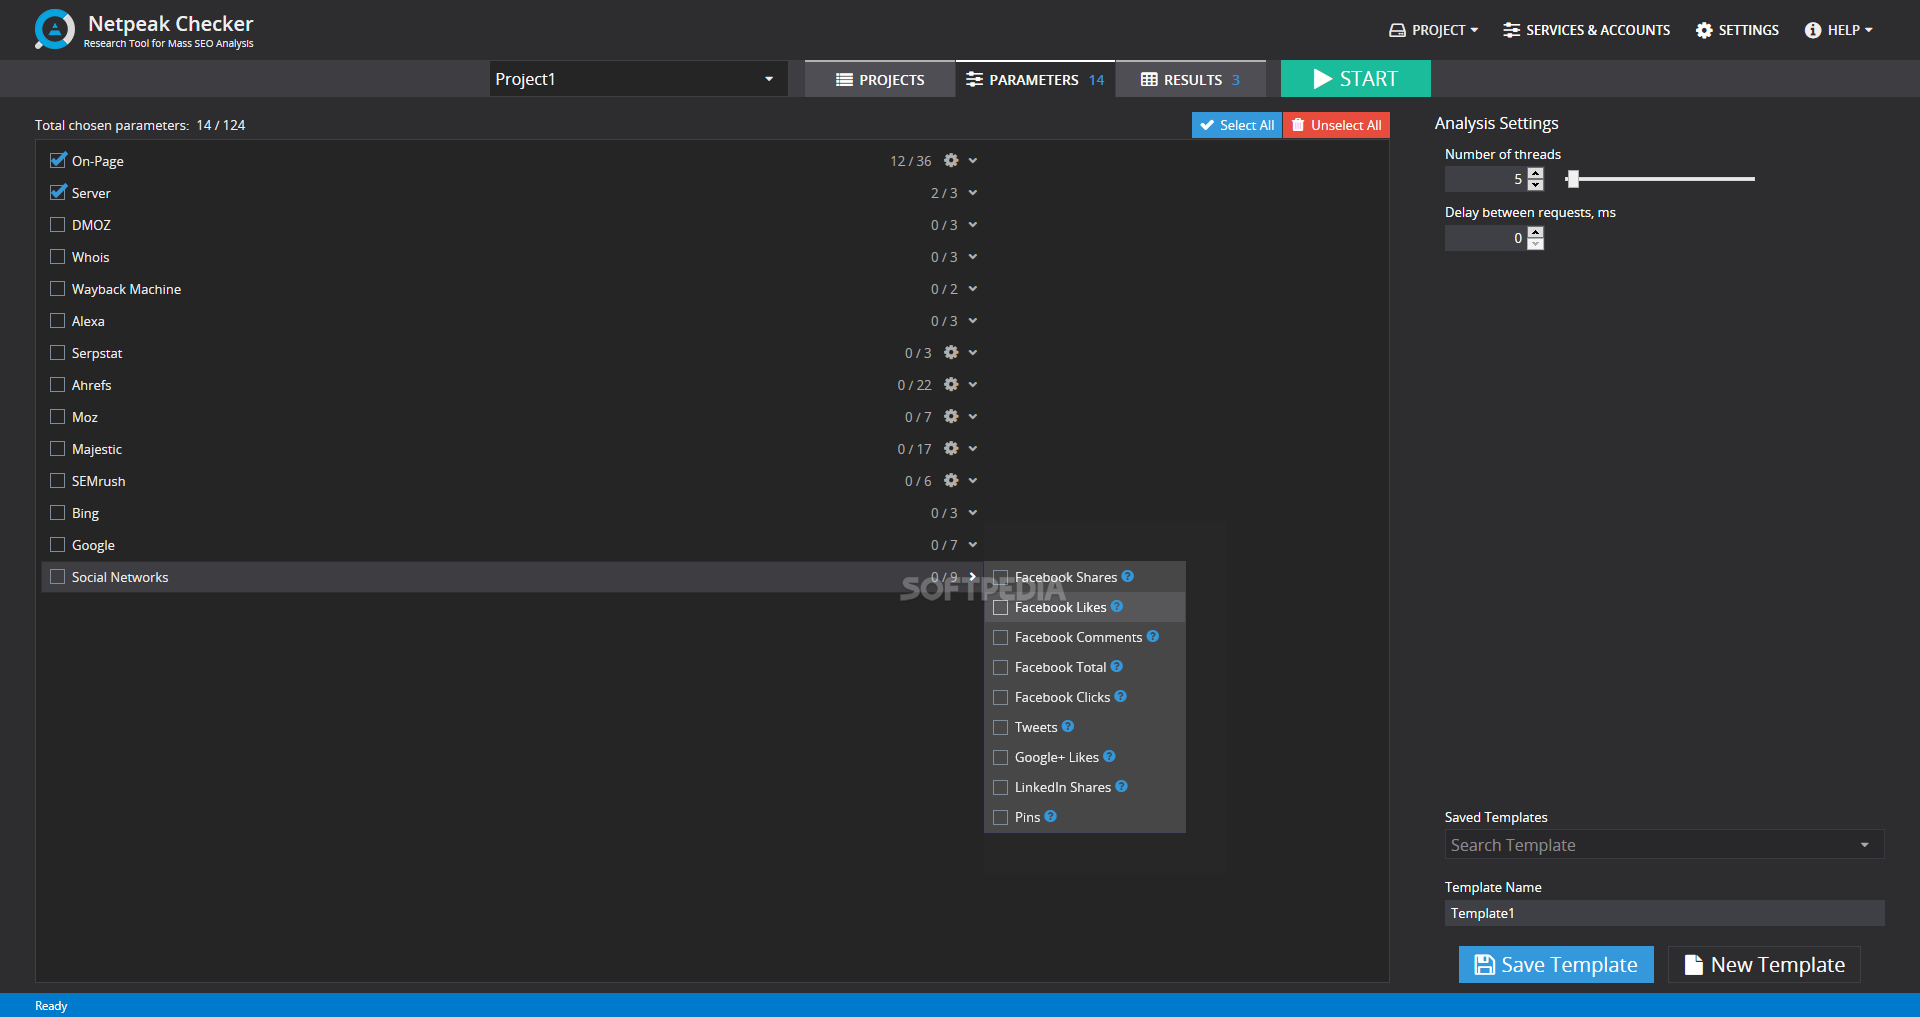1920x1017 pixels.
Task: Switch to the Projects tab
Action: point(880,79)
